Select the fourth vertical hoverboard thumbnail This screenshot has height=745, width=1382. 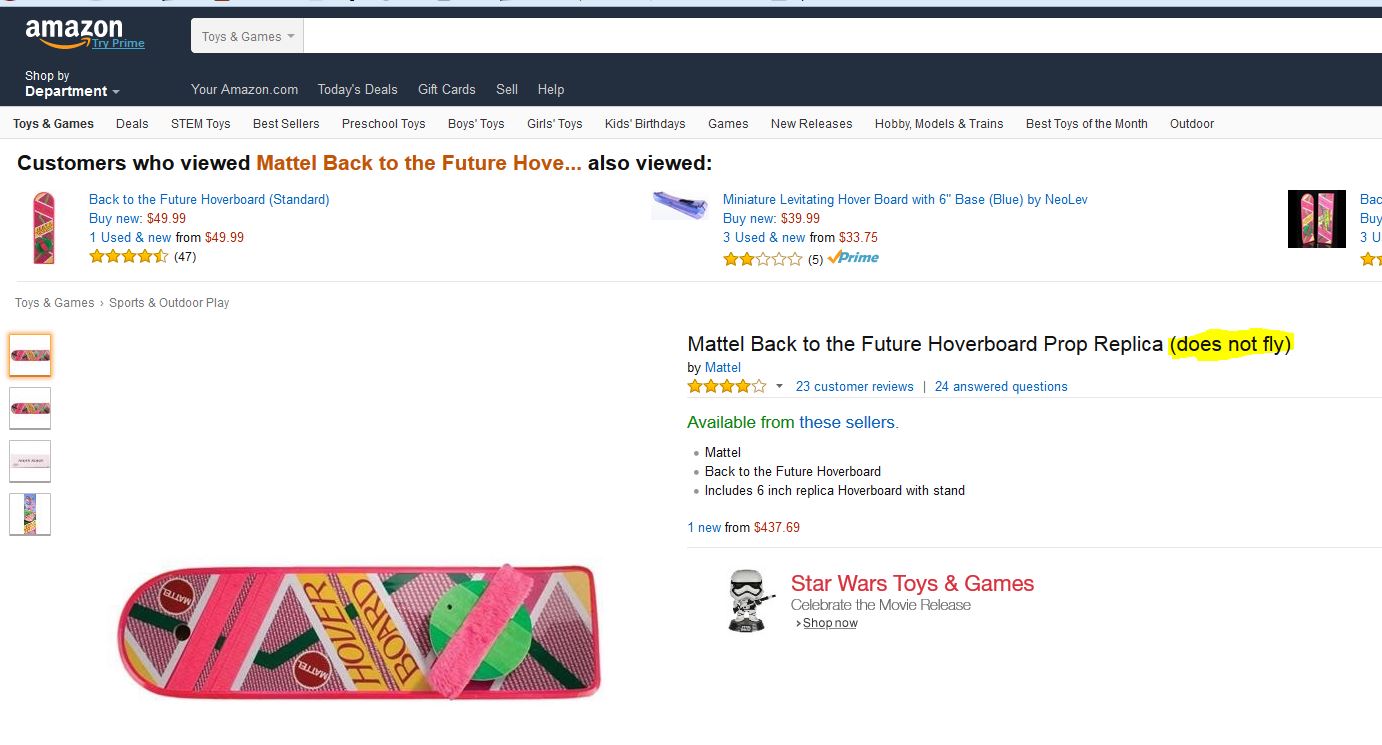point(30,514)
